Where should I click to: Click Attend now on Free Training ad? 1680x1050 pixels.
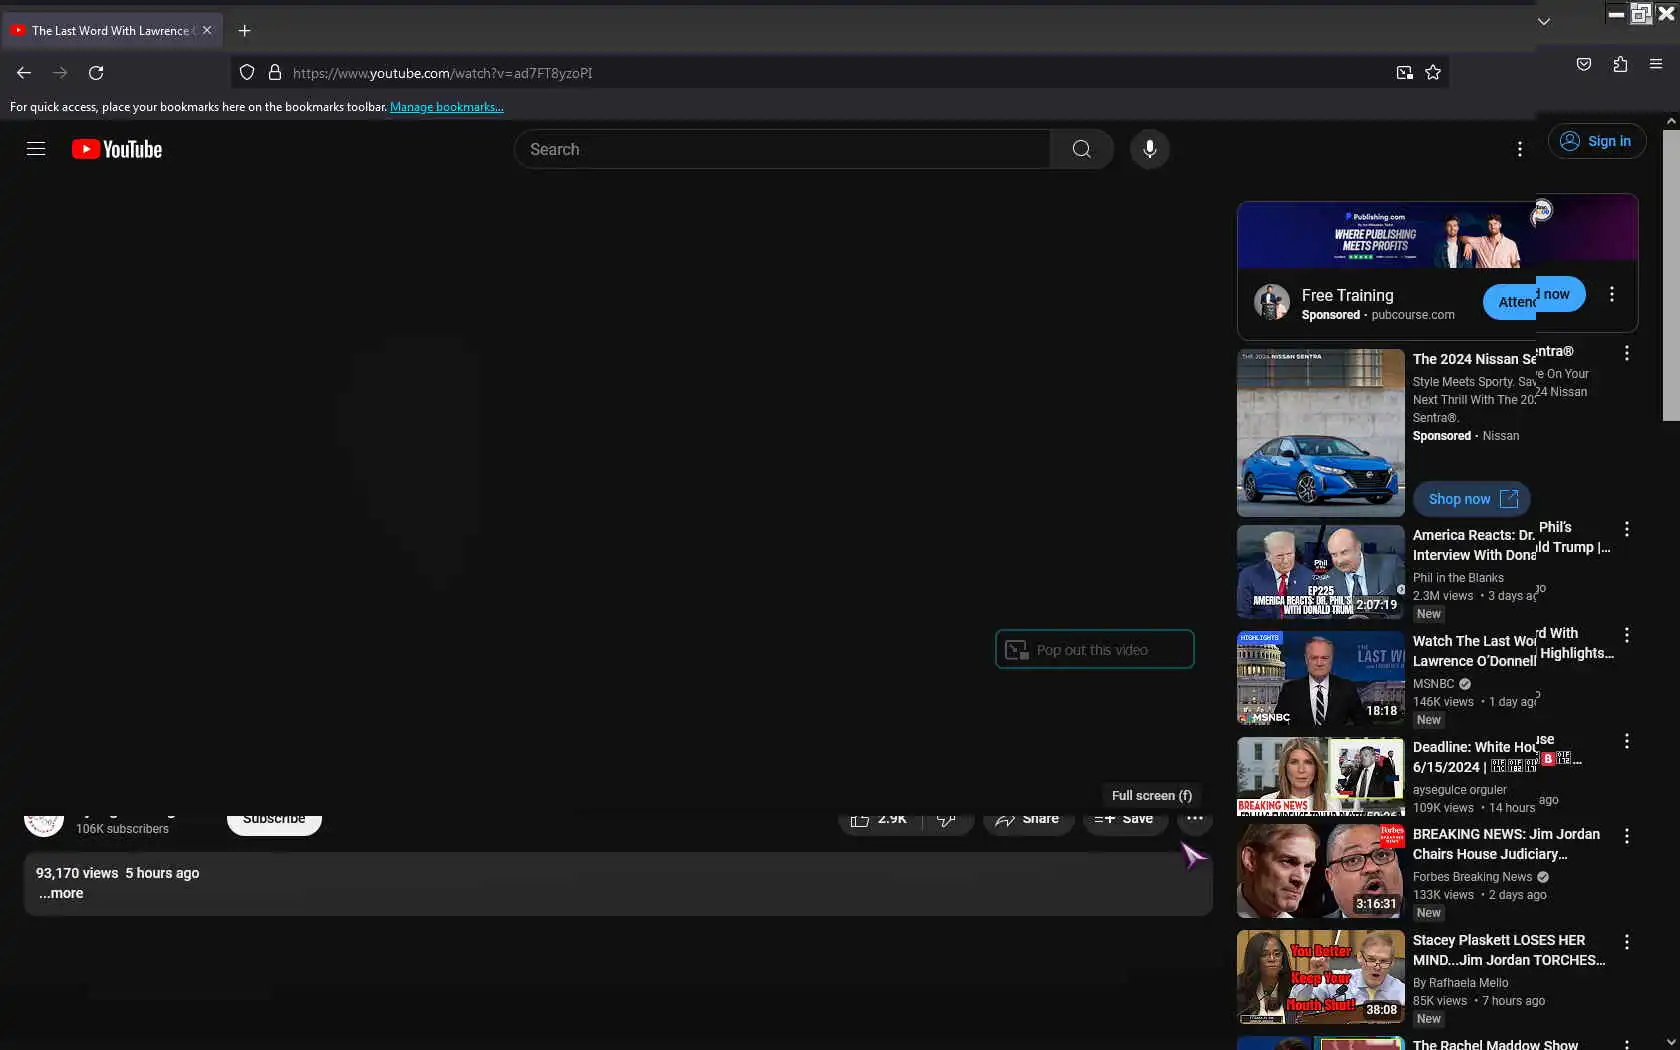(1534, 297)
